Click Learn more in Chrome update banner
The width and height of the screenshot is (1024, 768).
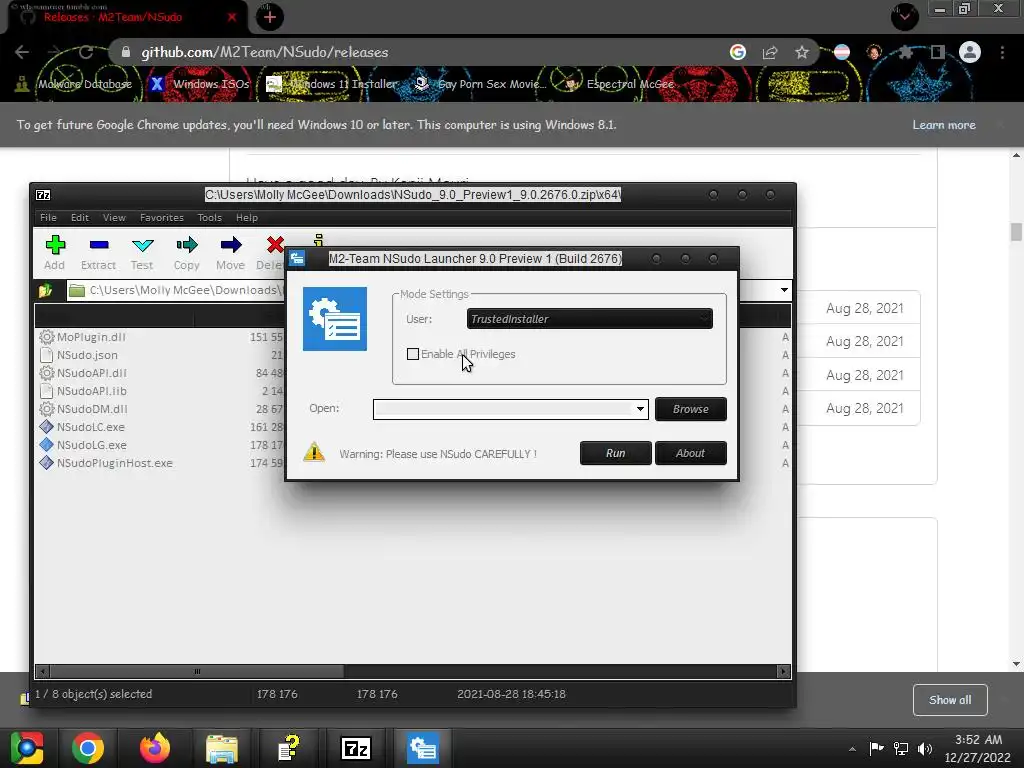[x=944, y=125]
